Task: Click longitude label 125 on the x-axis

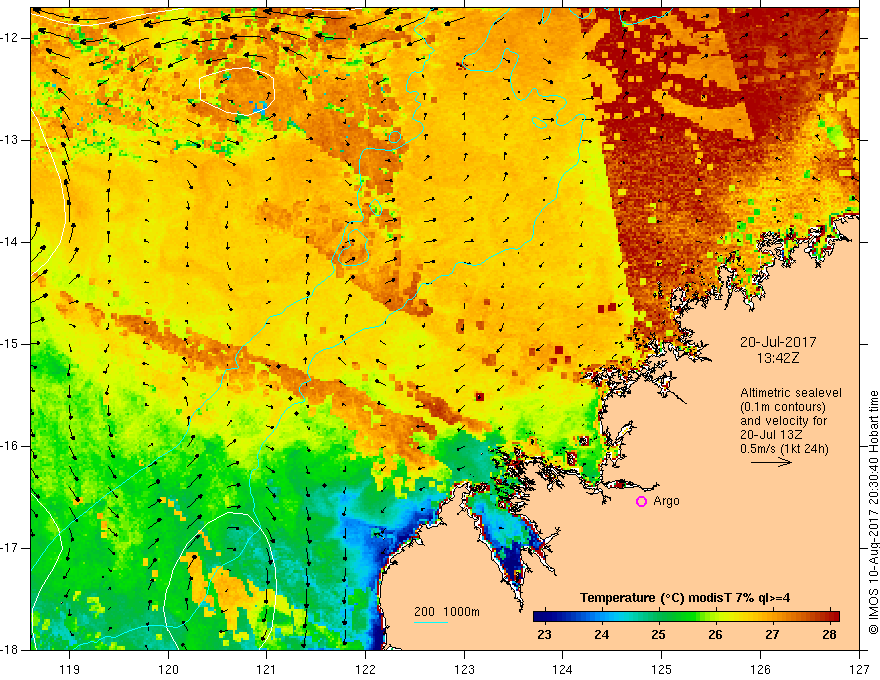Action: (662, 669)
